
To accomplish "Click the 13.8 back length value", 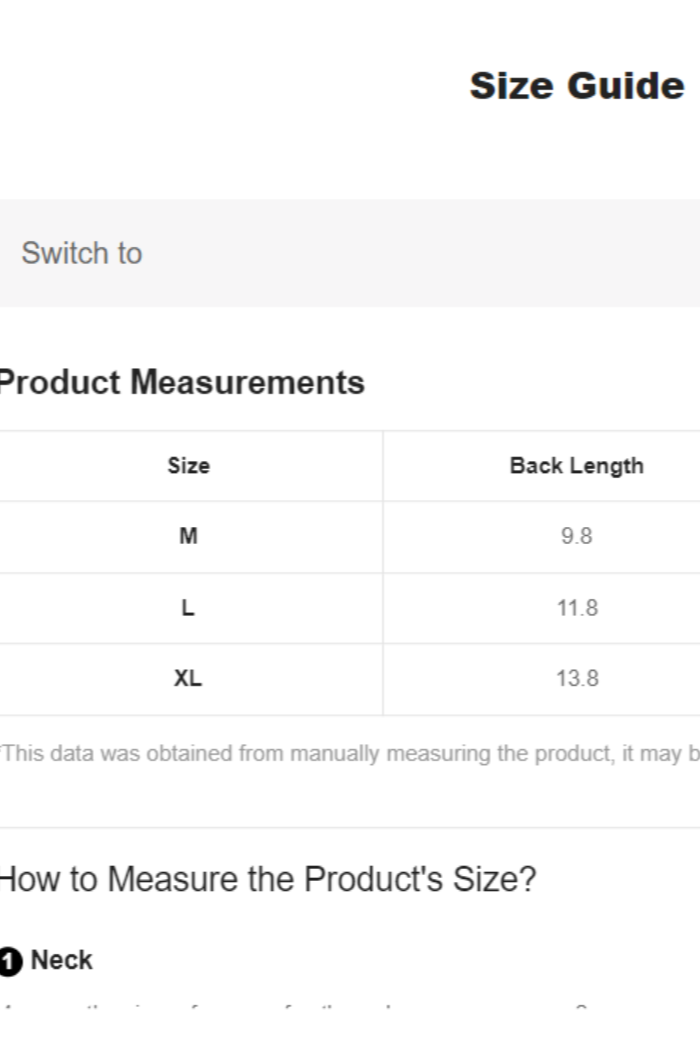I will (x=577, y=679).
